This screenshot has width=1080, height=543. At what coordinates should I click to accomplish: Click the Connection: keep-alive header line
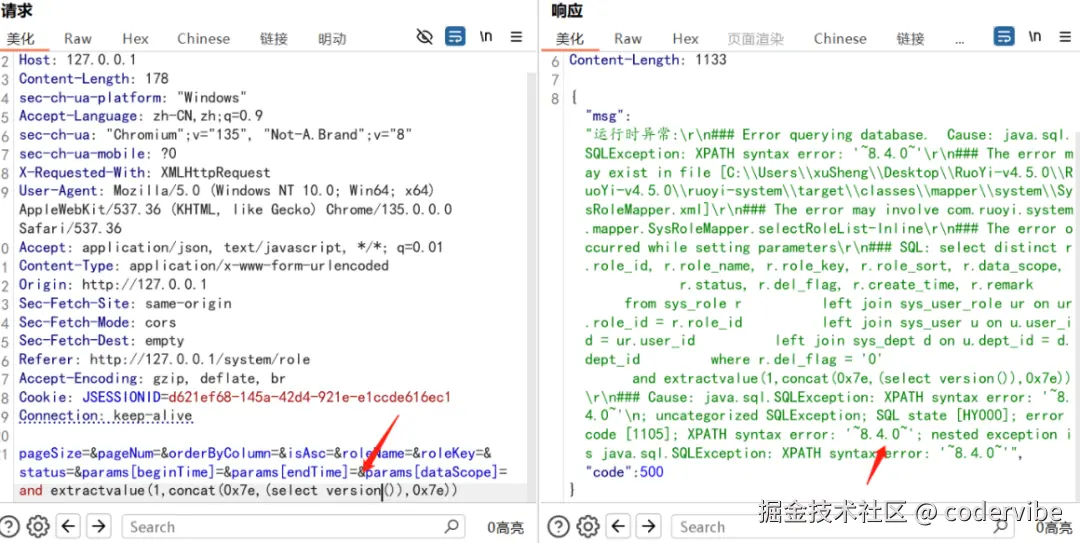coord(105,416)
